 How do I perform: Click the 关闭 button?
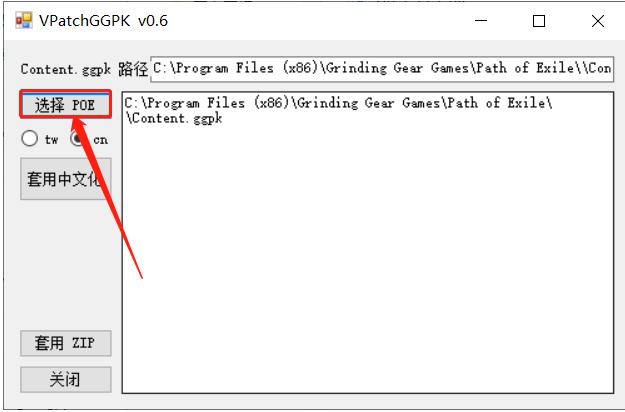[x=66, y=379]
